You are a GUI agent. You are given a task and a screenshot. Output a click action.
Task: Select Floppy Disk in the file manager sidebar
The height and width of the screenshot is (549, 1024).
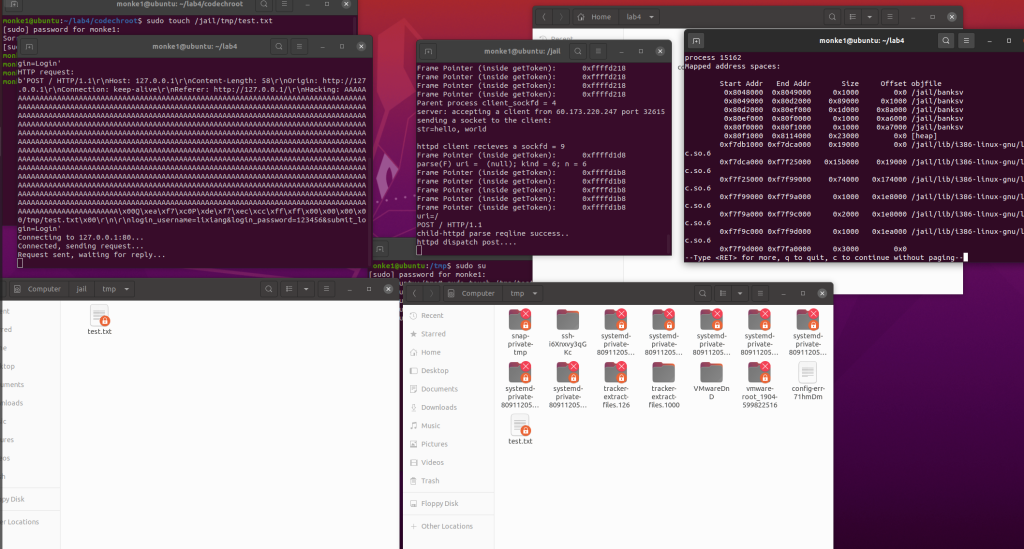click(439, 503)
